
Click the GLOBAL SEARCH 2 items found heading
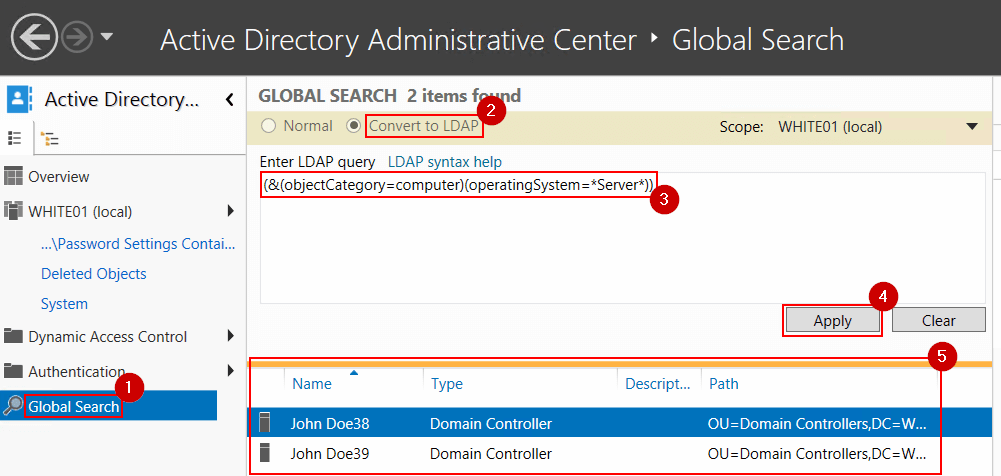[x=389, y=96]
